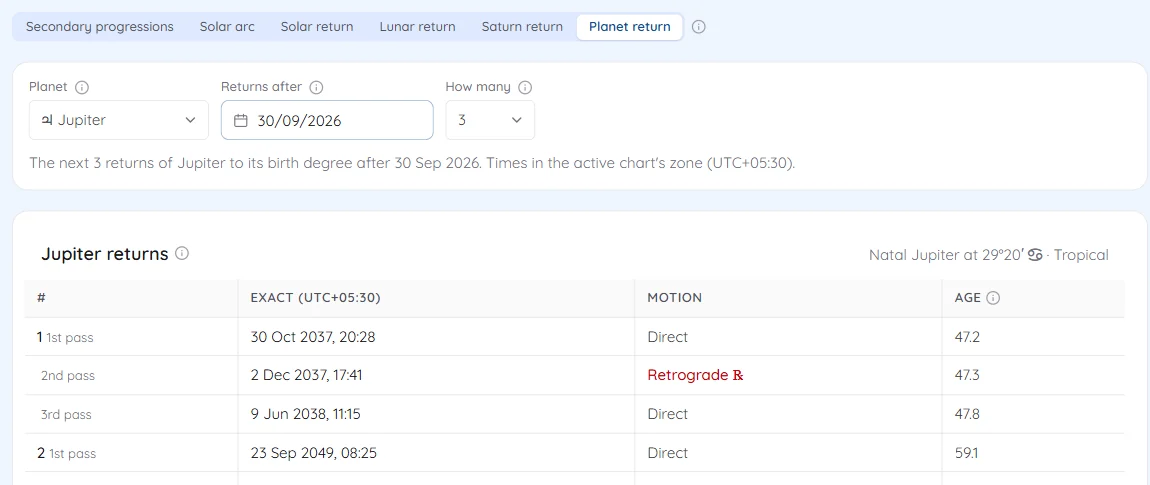Show info tooltip for How many
Screen dimensions: 1150x485
[x=524, y=87]
